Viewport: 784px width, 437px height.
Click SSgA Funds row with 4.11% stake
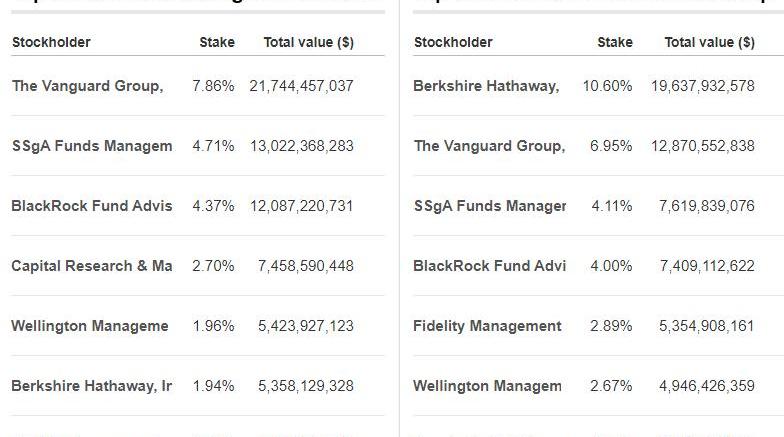click(490, 206)
